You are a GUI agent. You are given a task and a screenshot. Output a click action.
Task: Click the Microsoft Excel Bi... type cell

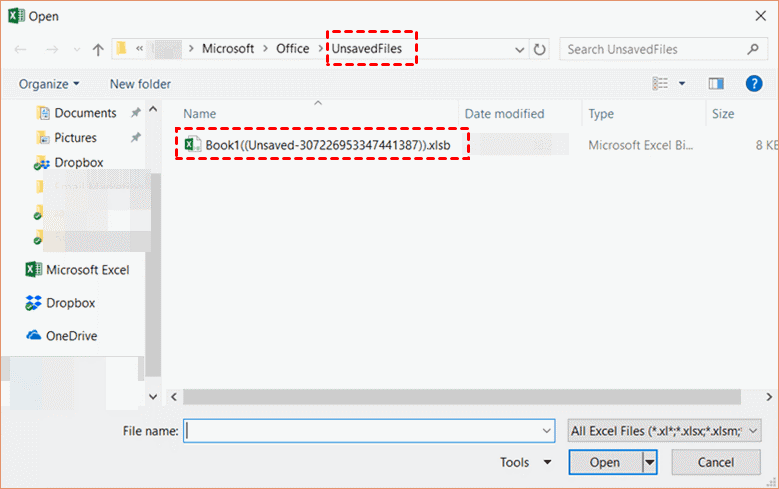point(640,145)
